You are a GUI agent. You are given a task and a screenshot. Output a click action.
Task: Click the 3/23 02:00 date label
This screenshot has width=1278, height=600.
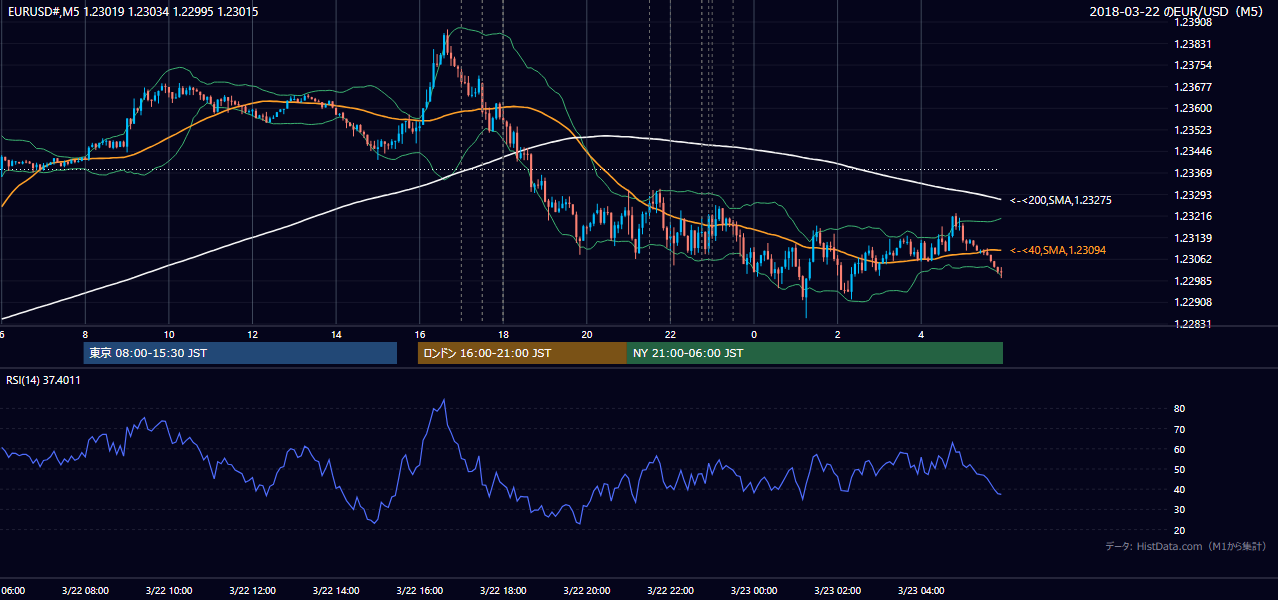(837, 590)
